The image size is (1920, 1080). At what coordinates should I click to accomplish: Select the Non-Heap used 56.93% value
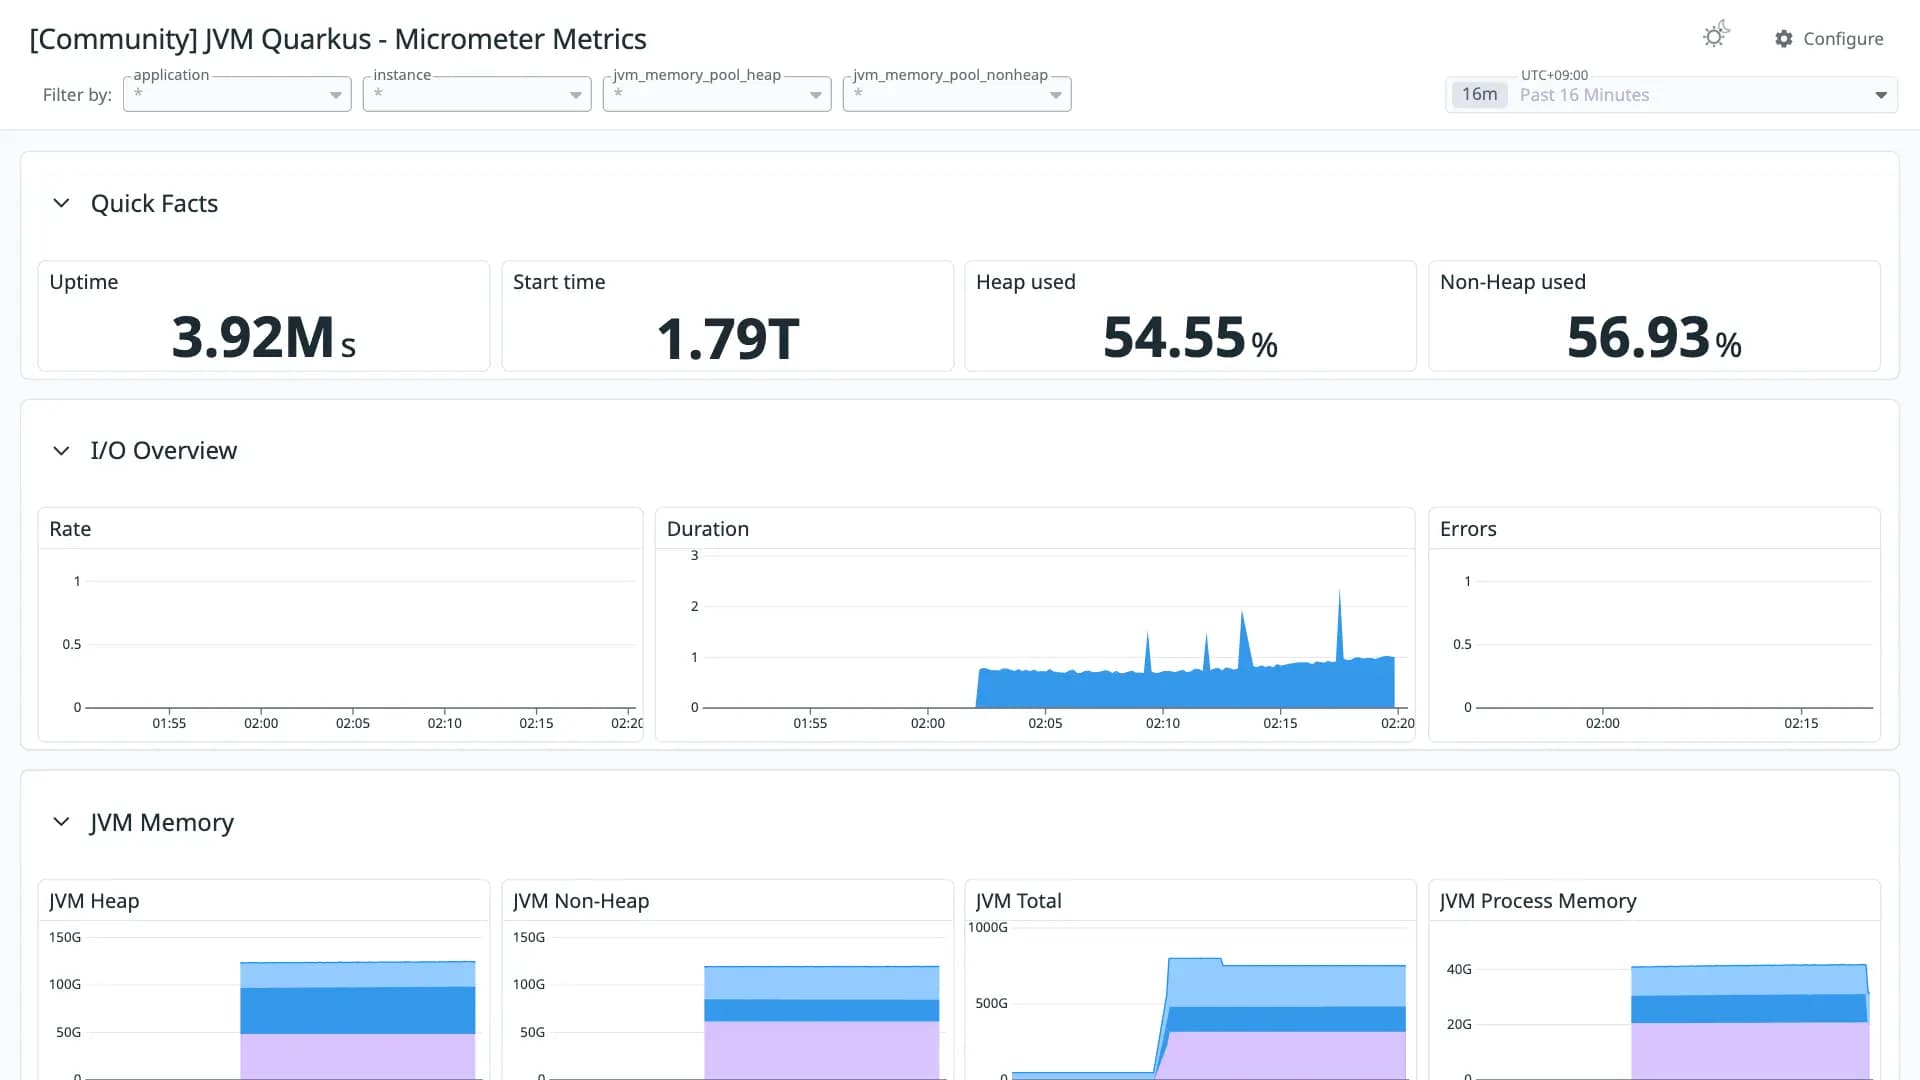1654,337
